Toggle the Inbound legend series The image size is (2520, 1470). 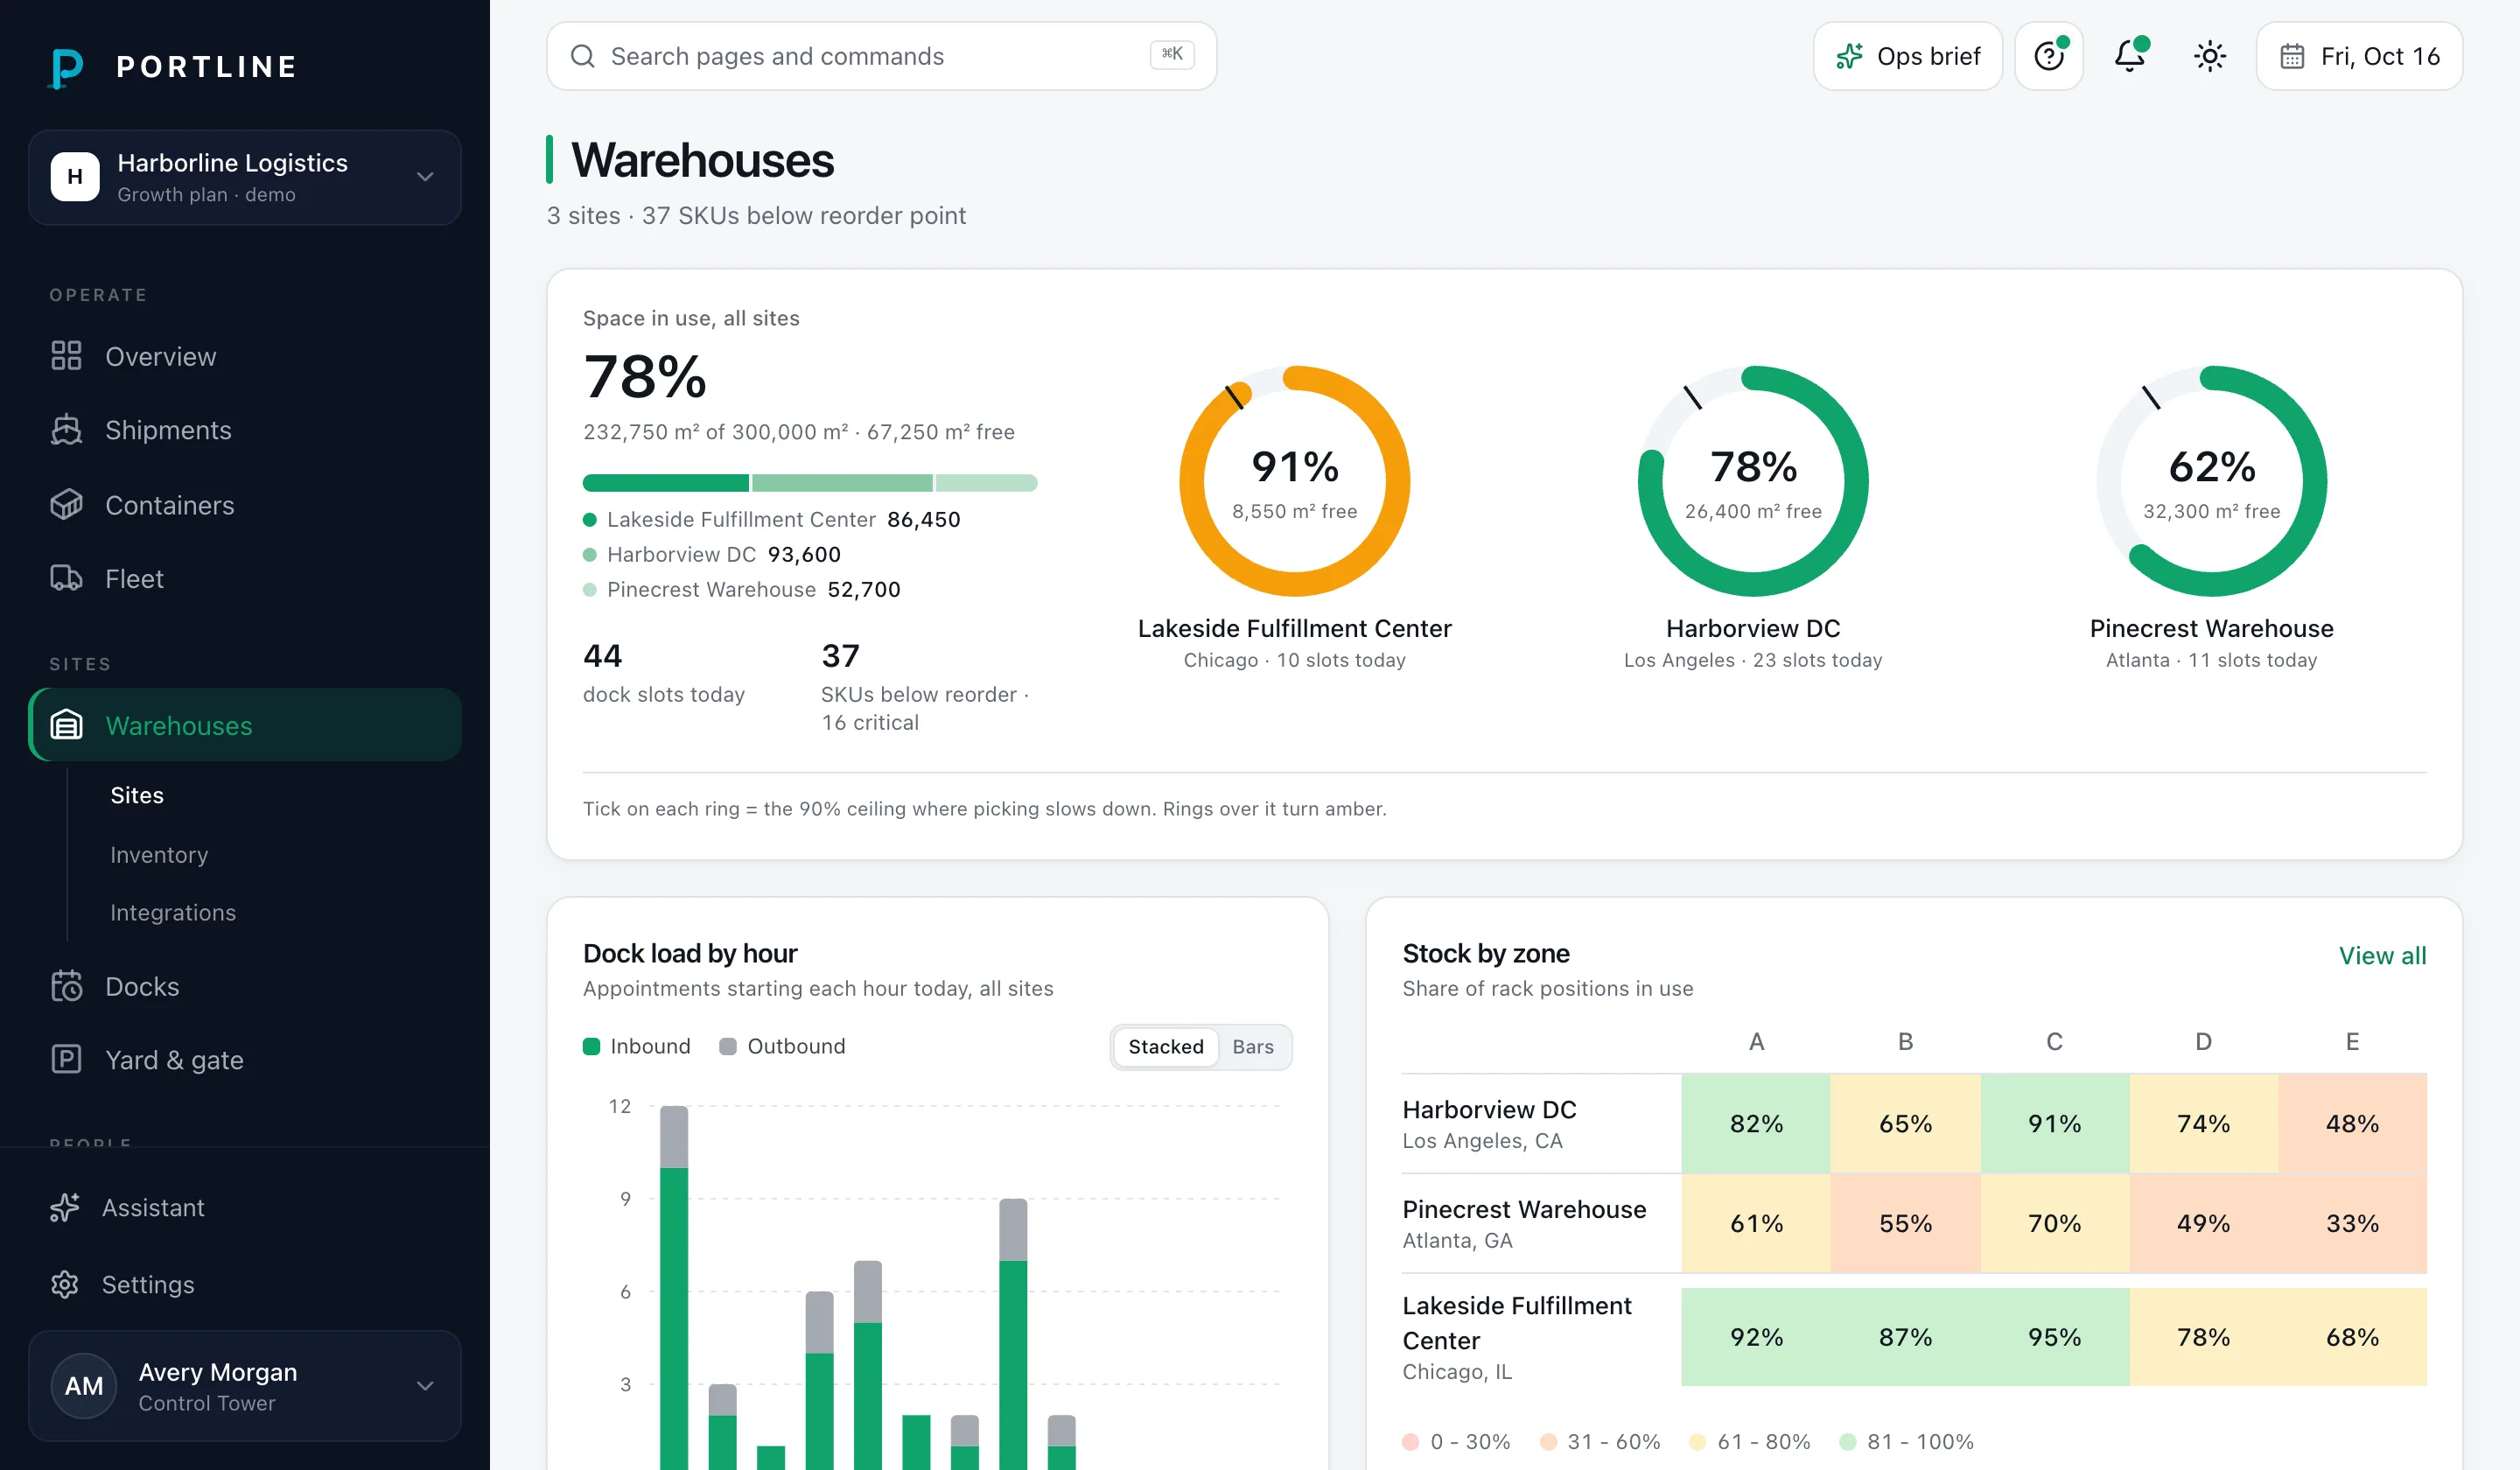click(x=637, y=1046)
